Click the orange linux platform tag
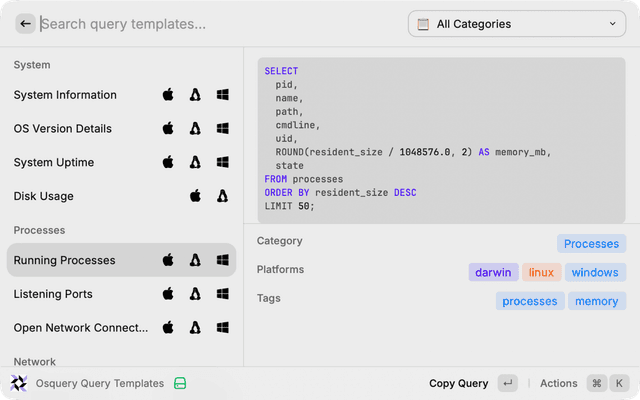Image resolution: width=640 pixels, height=400 pixels. (x=541, y=272)
